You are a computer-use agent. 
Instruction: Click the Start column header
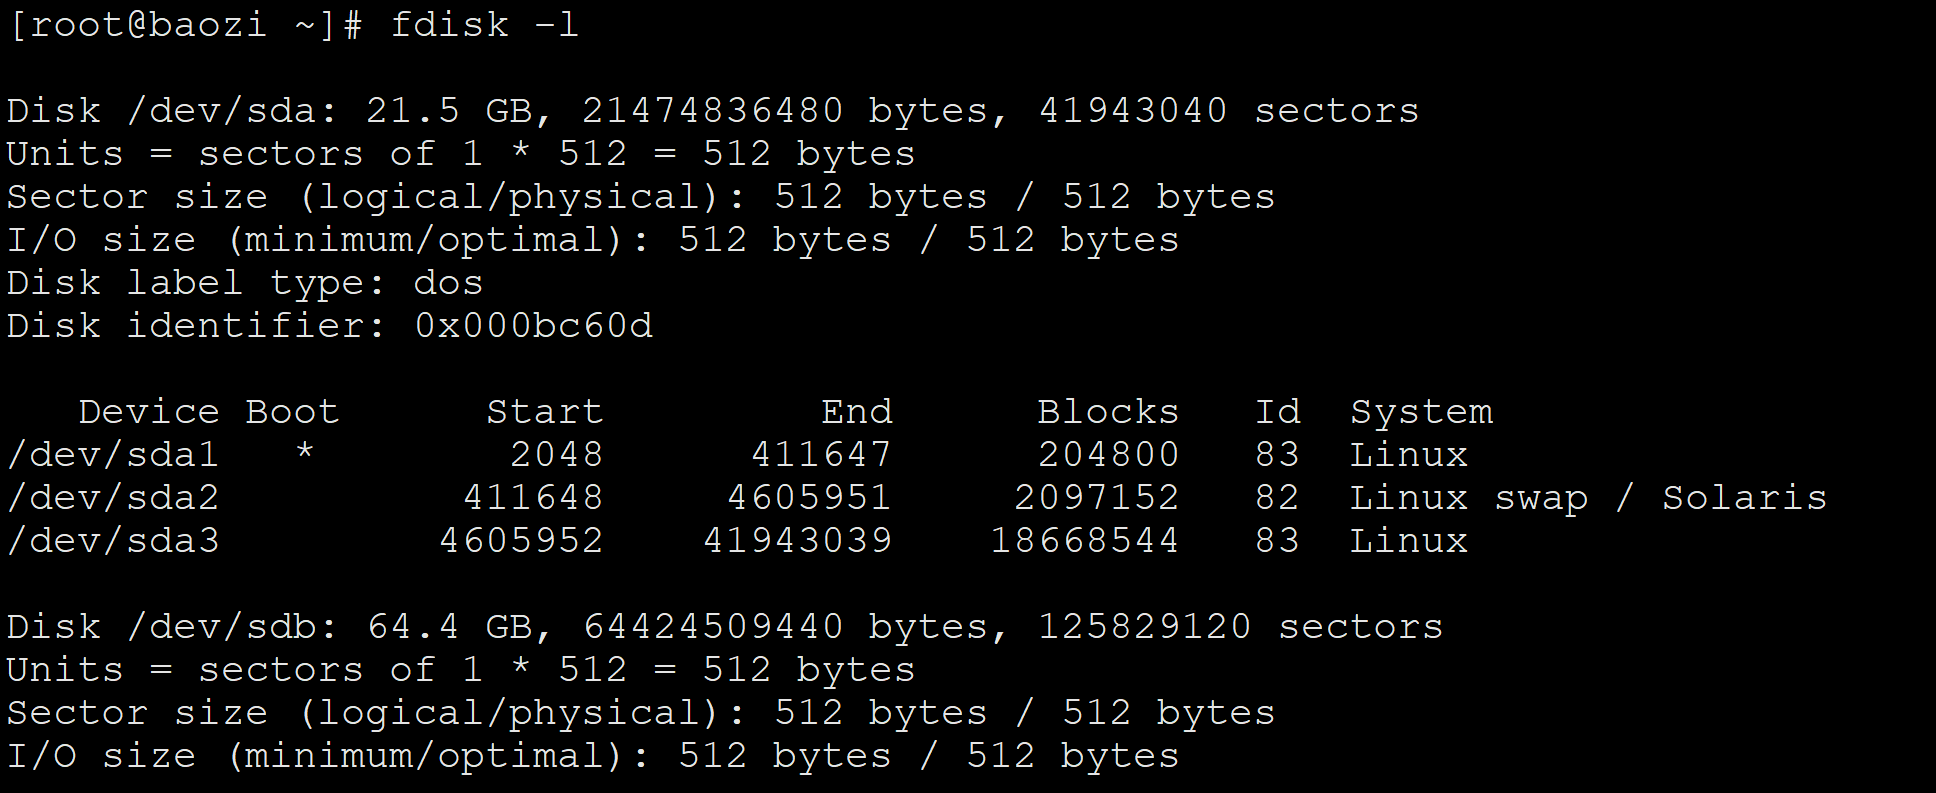click(544, 412)
